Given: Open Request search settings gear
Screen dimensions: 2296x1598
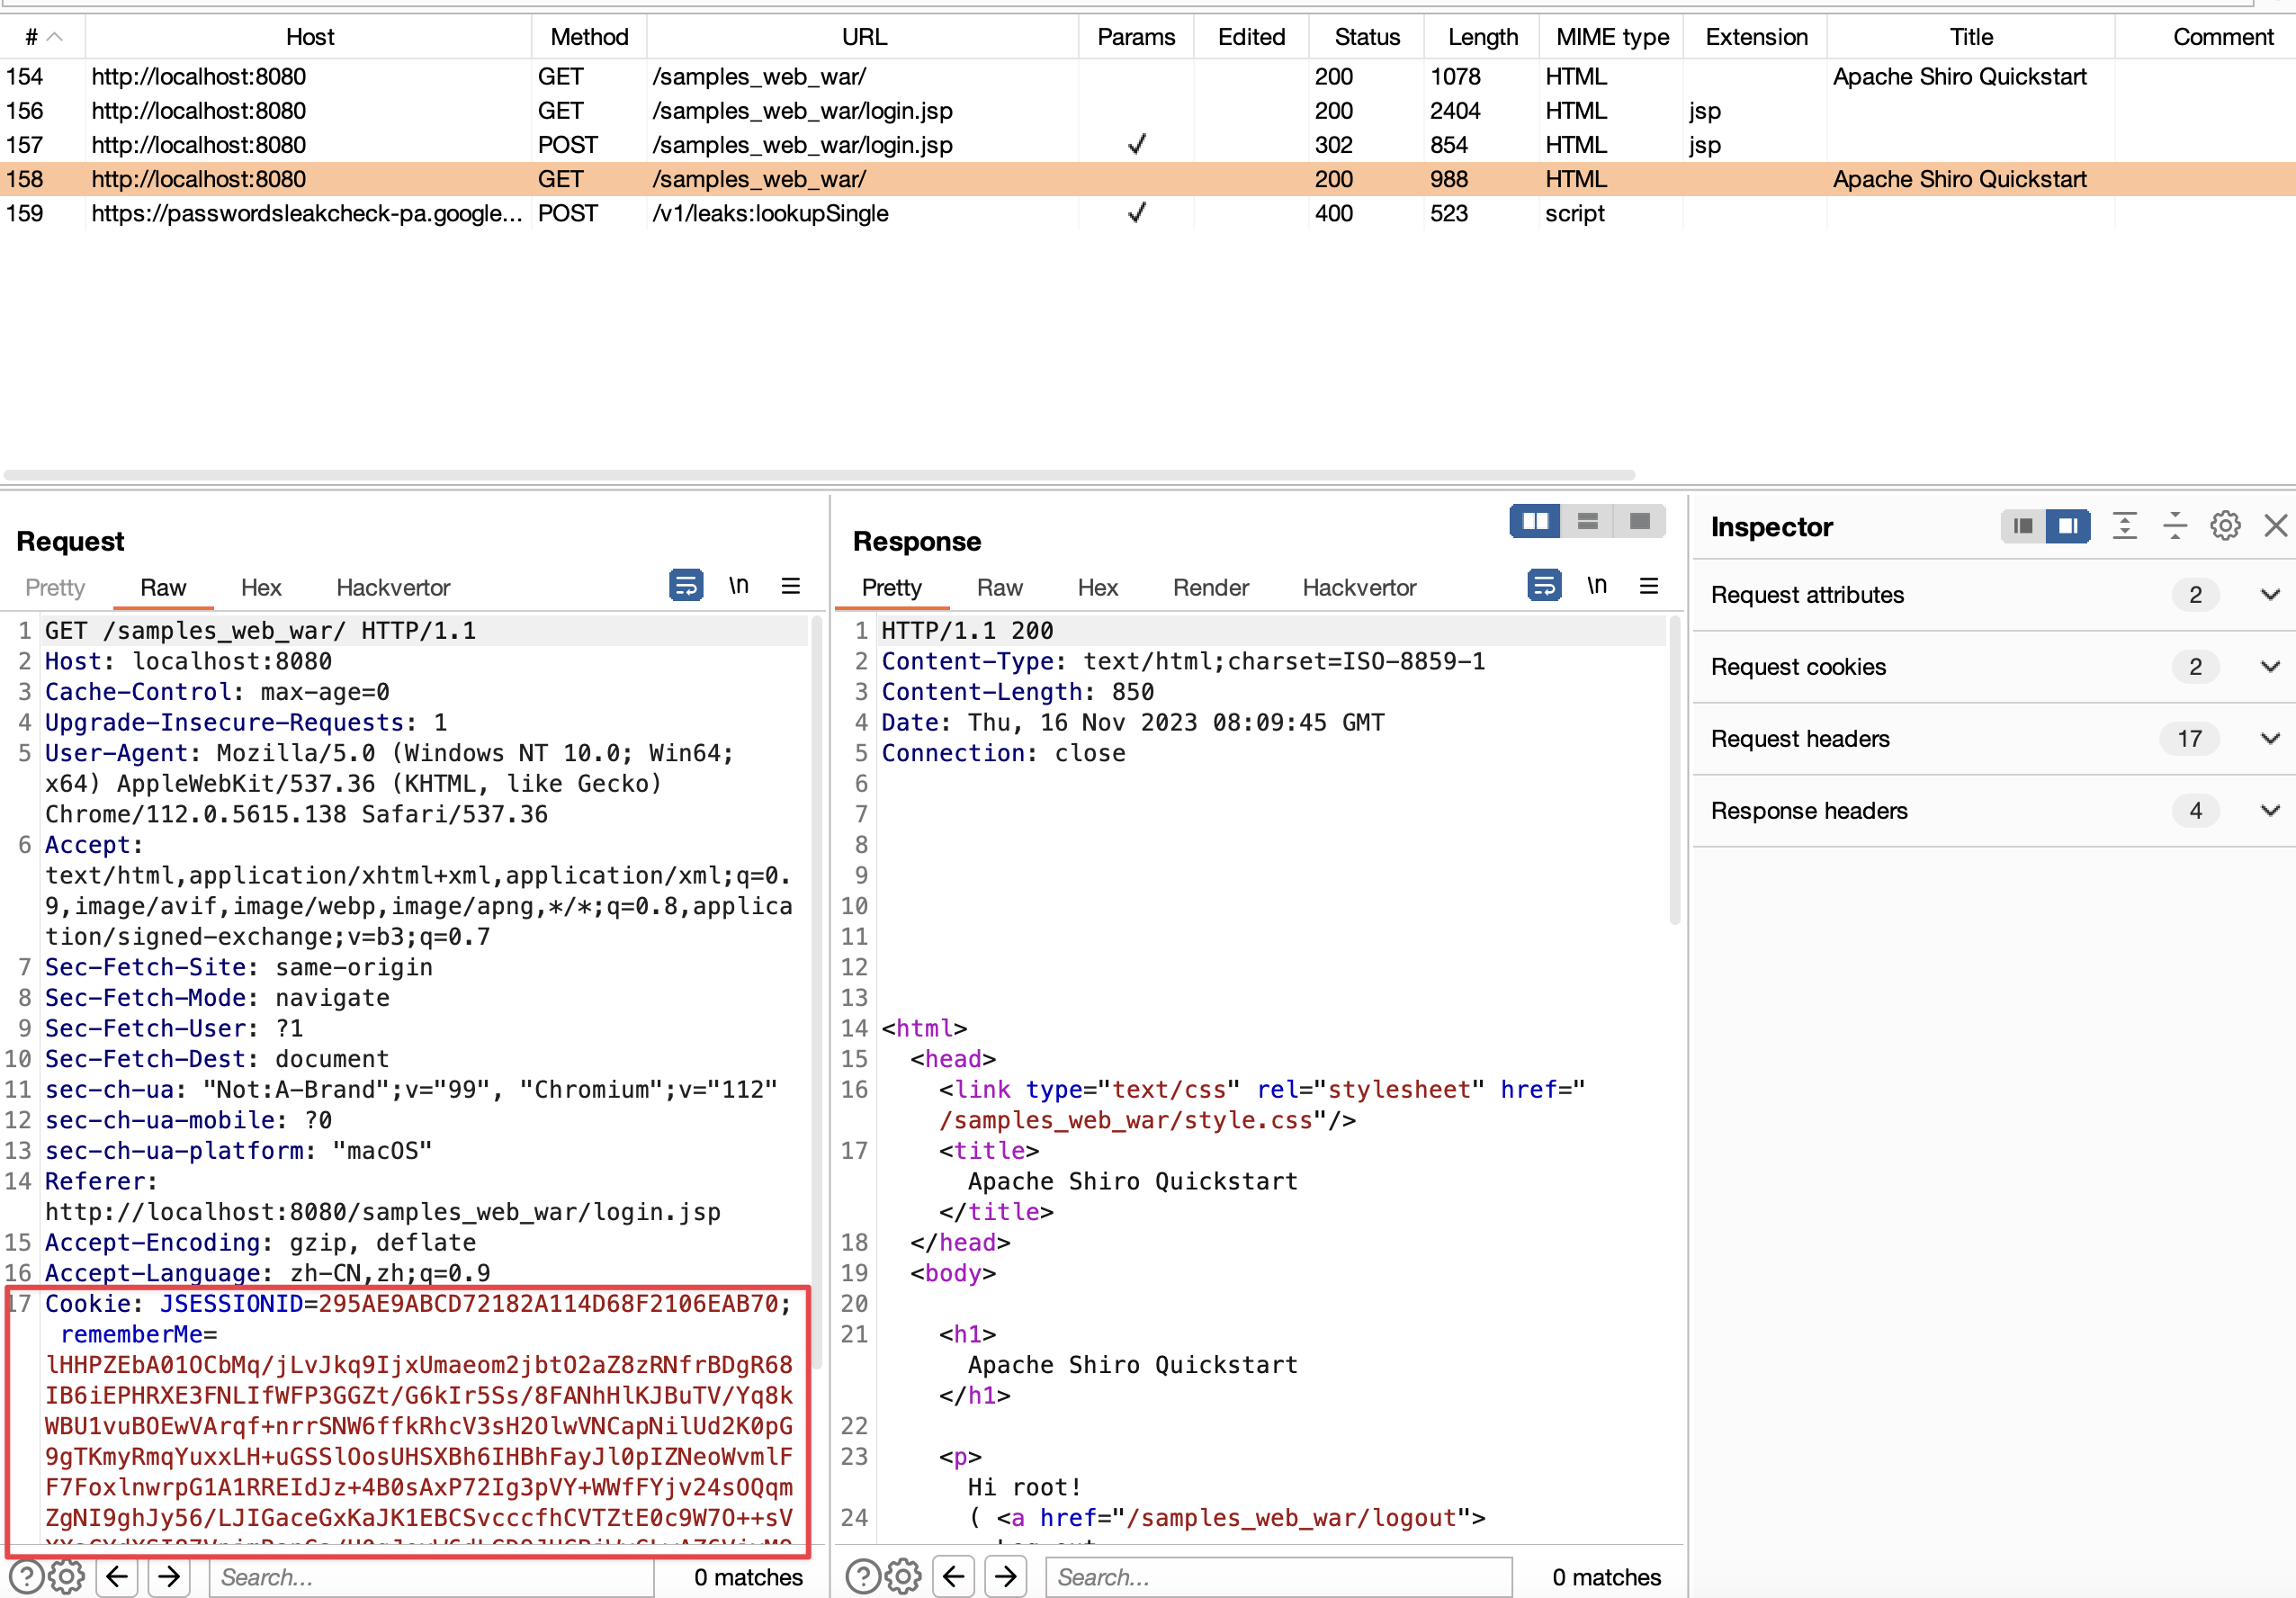Looking at the screenshot, I should tap(66, 1577).
